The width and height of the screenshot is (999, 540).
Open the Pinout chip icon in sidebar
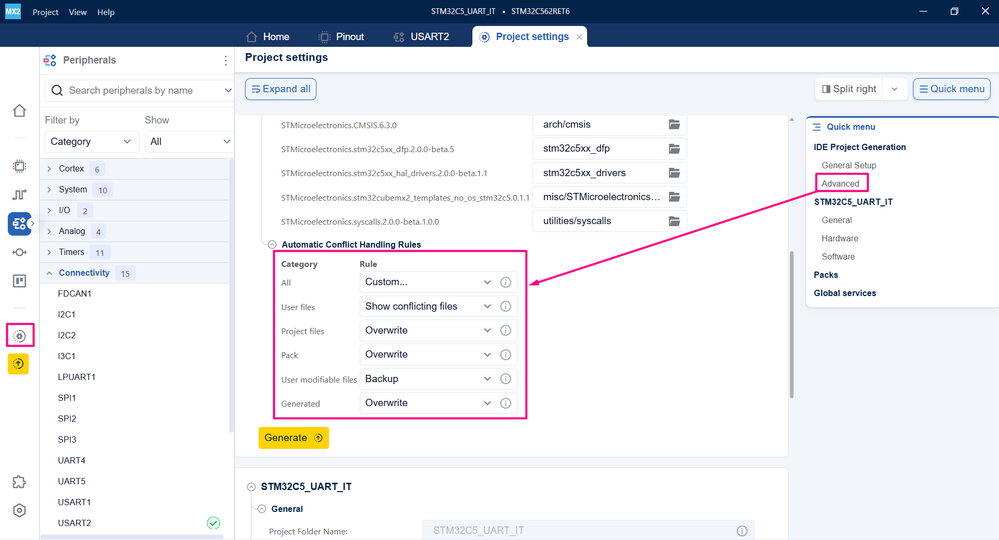pyautogui.click(x=19, y=166)
